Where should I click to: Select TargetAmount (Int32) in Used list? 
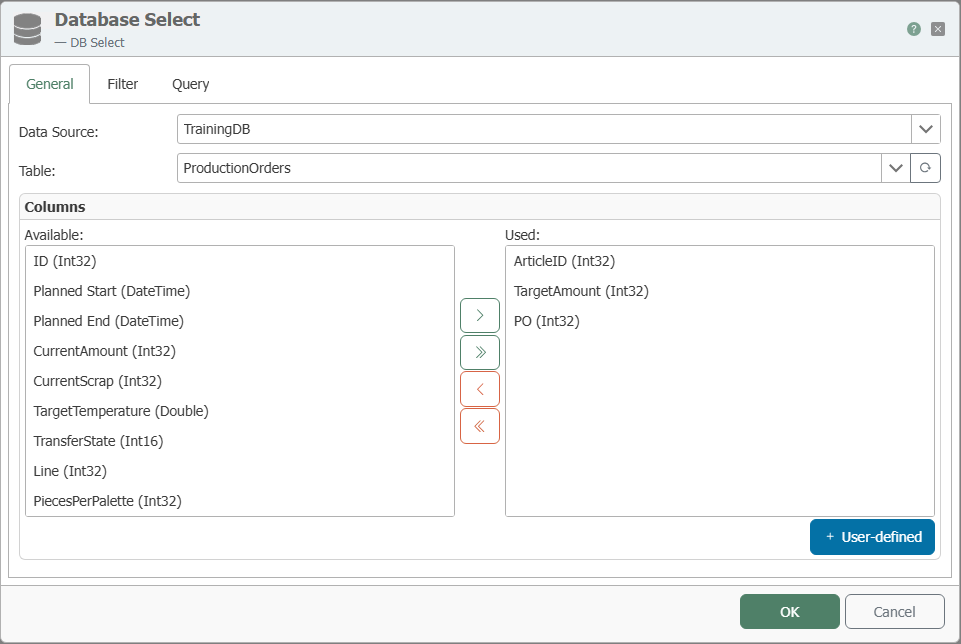[x=720, y=291]
